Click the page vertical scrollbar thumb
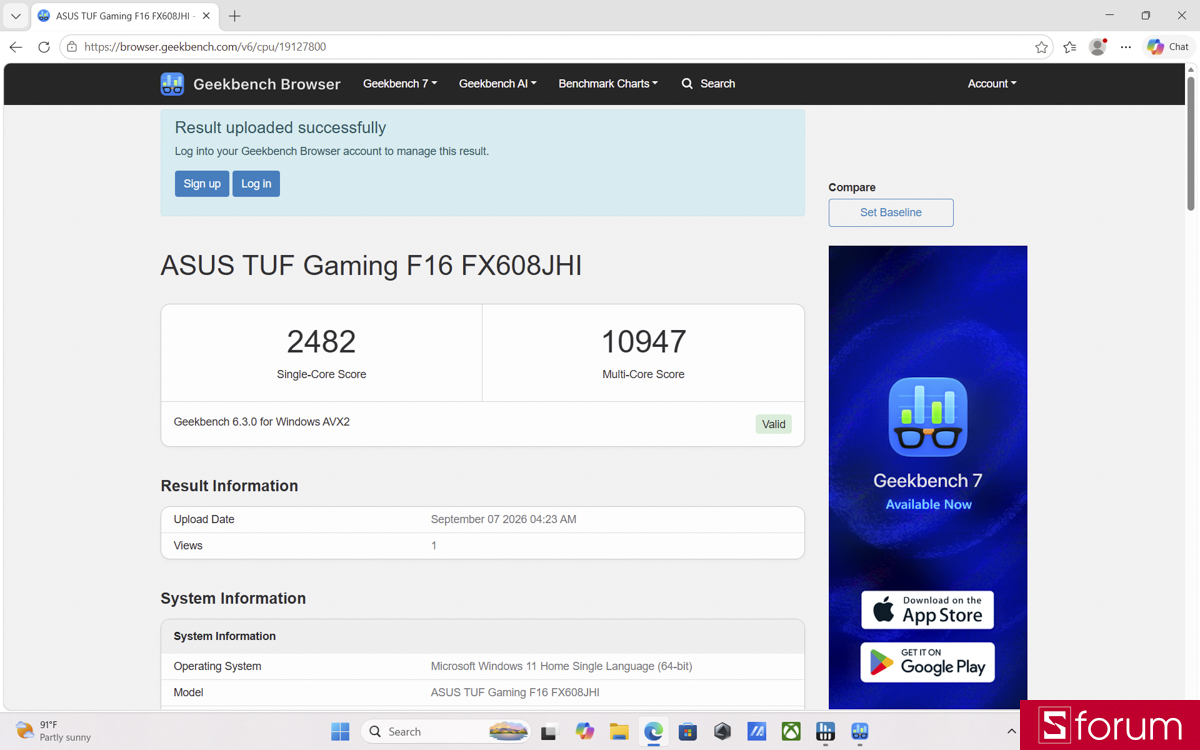The height and width of the screenshot is (750, 1200). 1190,143
